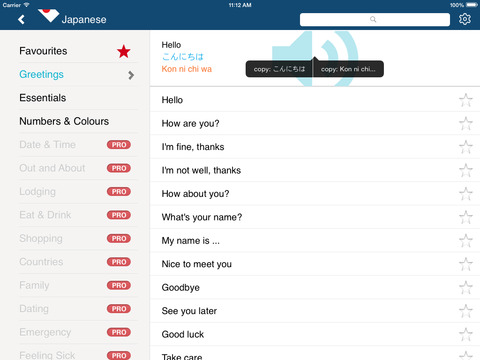Select the See you later phrase
Viewport: 480px width, 360px height.
coord(189,311)
